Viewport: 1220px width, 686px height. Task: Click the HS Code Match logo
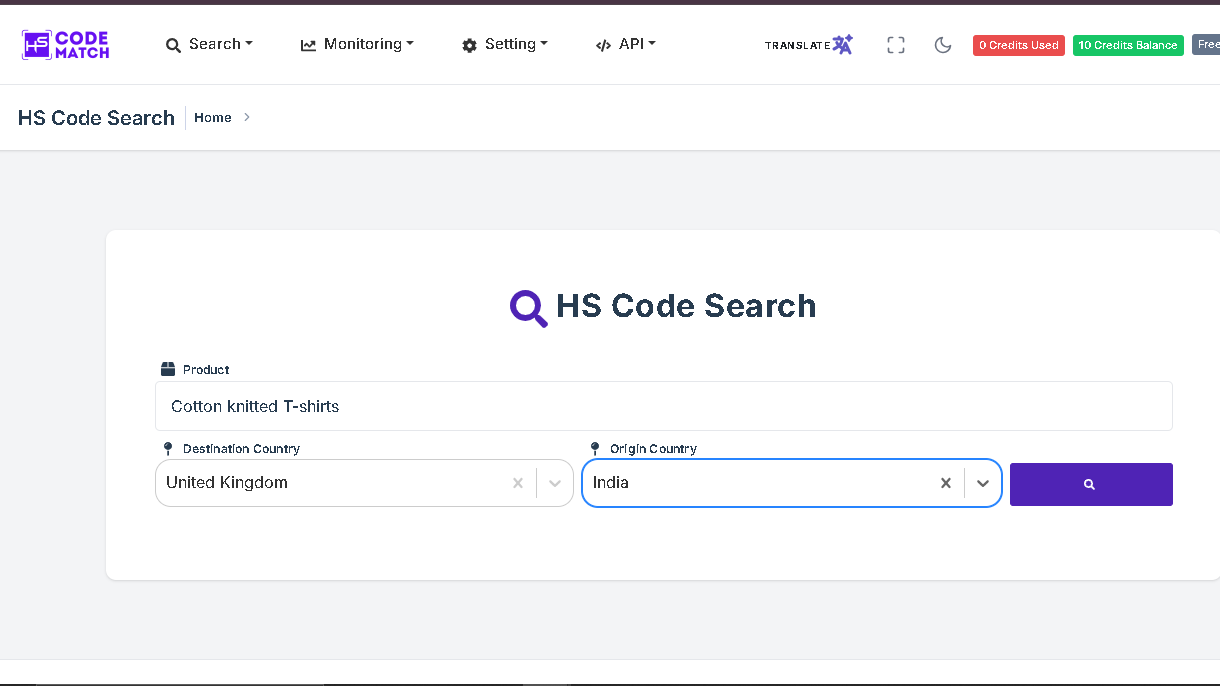[66, 44]
